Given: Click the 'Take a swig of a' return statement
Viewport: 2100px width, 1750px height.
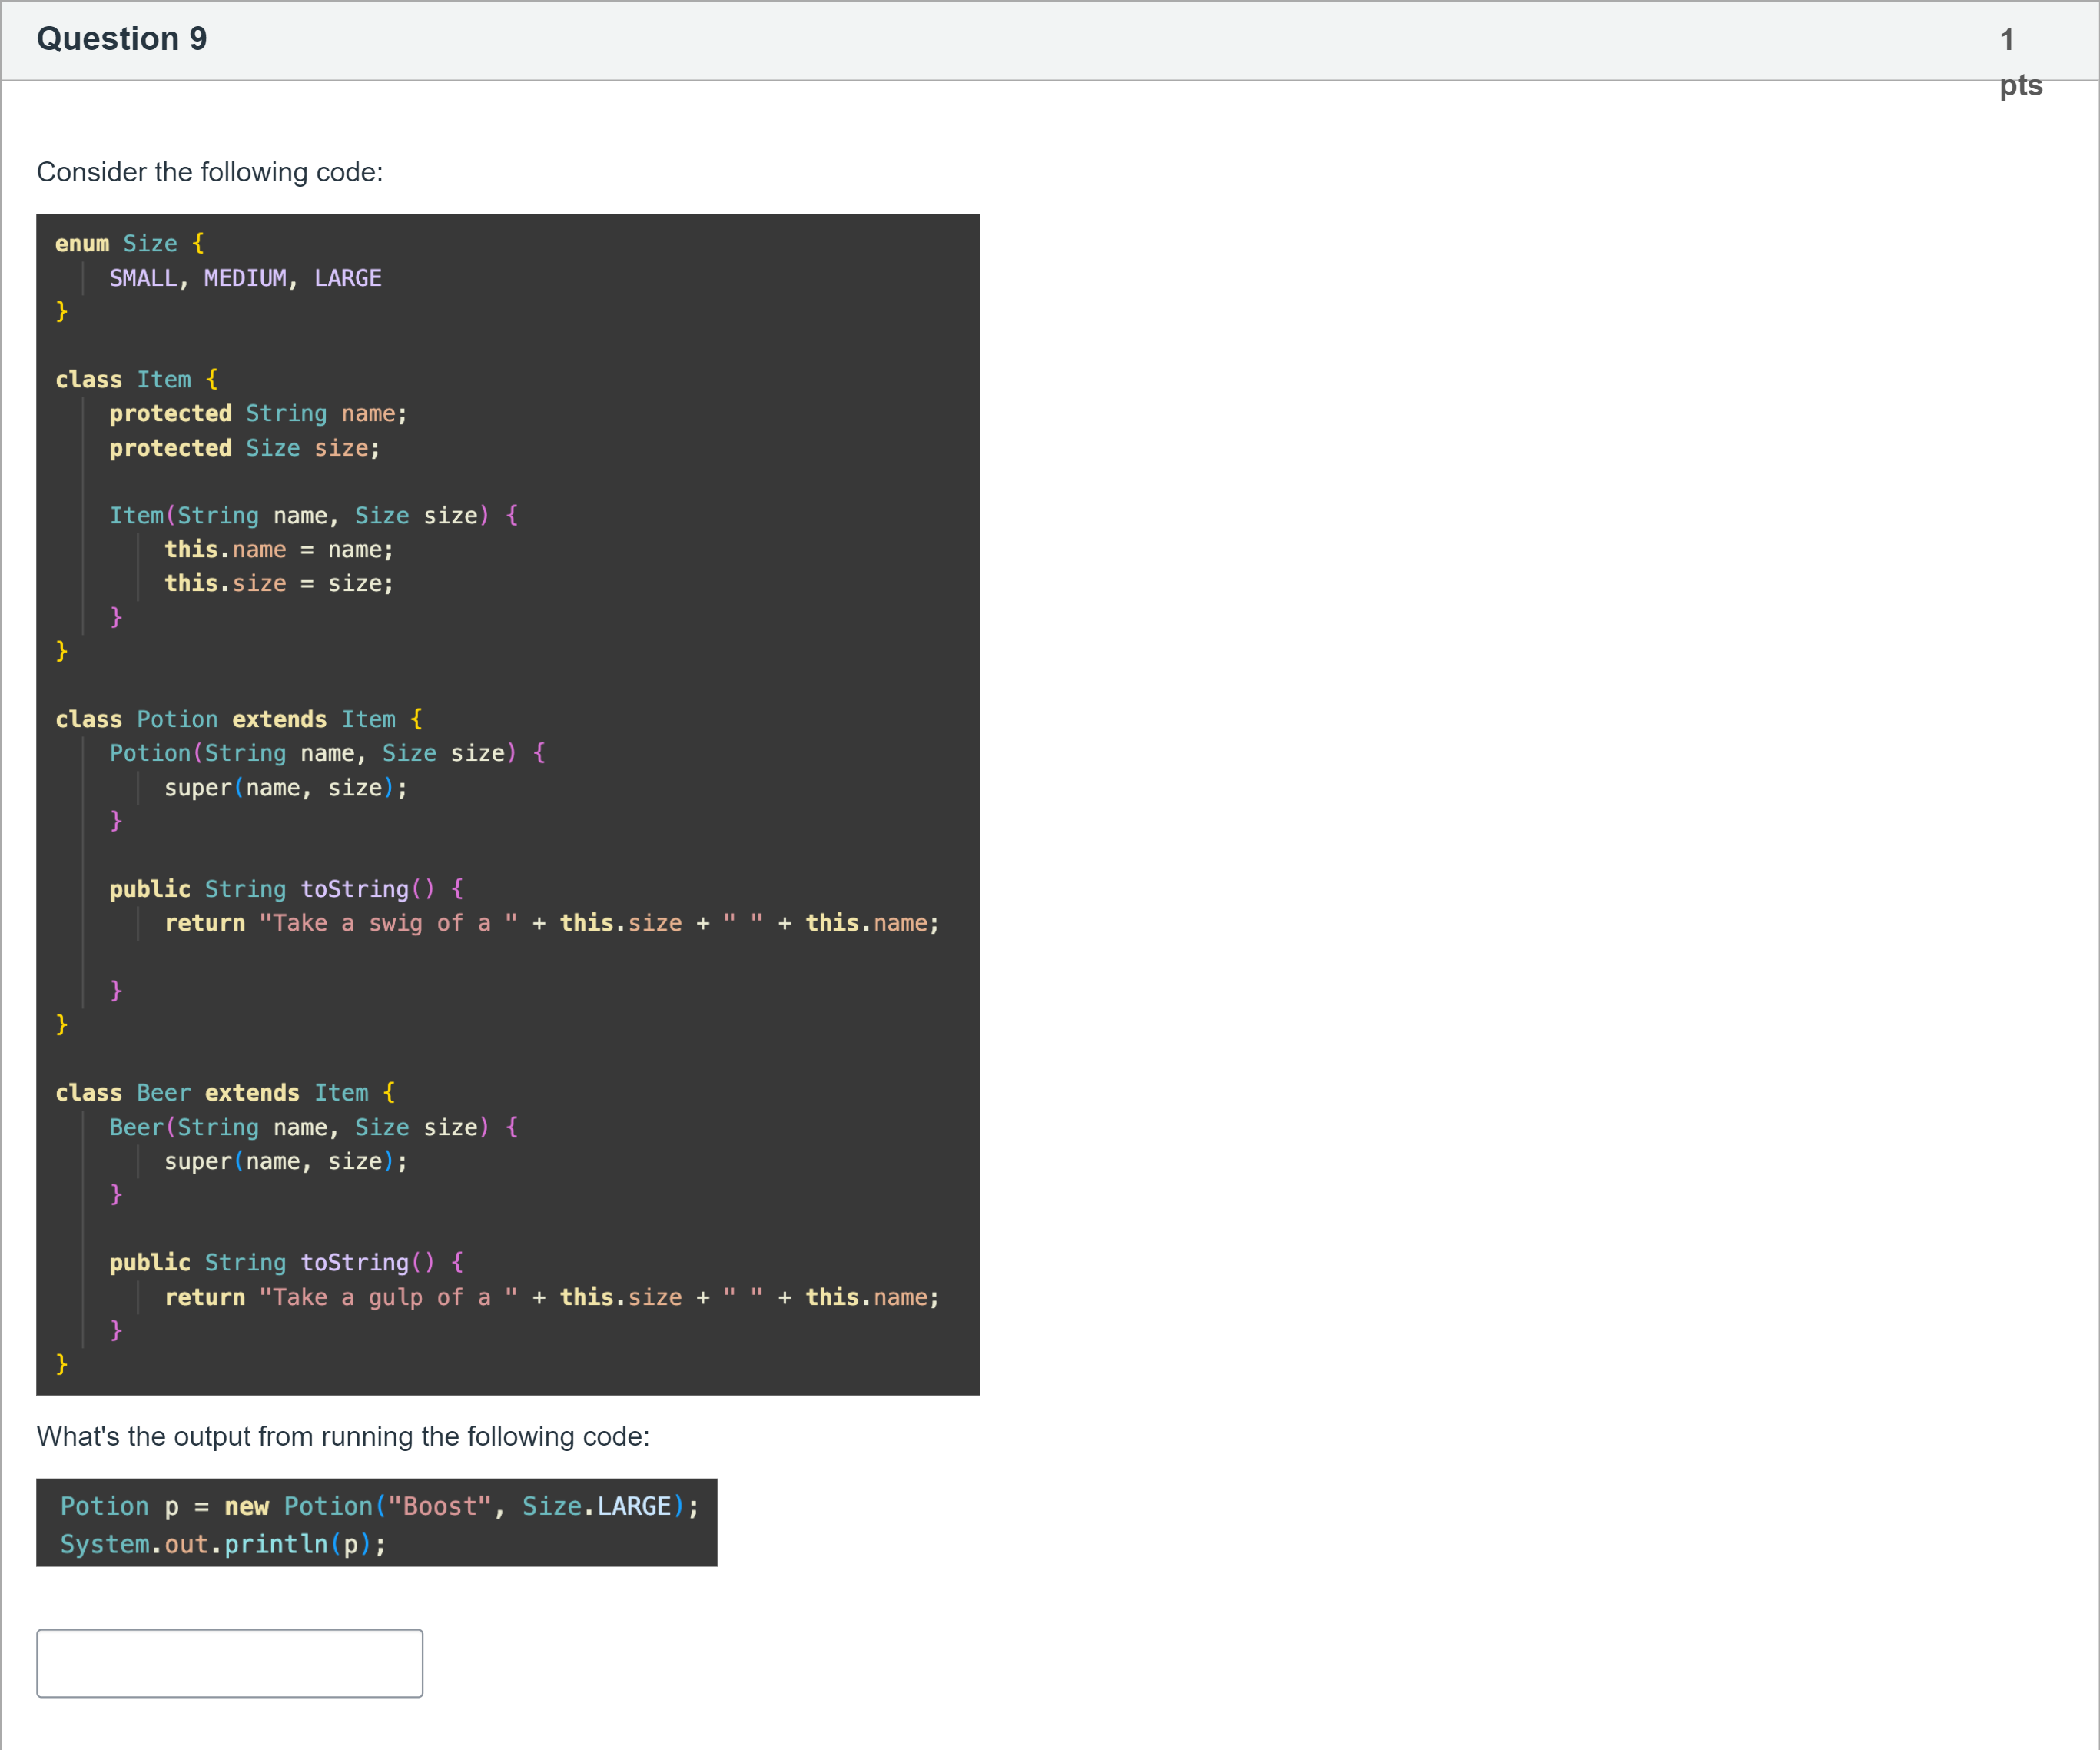Looking at the screenshot, I should (x=551, y=923).
